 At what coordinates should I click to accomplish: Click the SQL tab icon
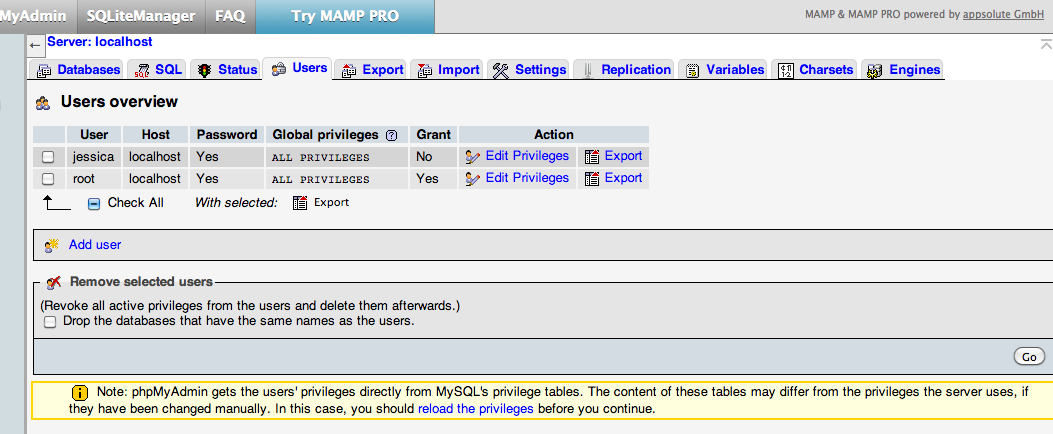(142, 70)
